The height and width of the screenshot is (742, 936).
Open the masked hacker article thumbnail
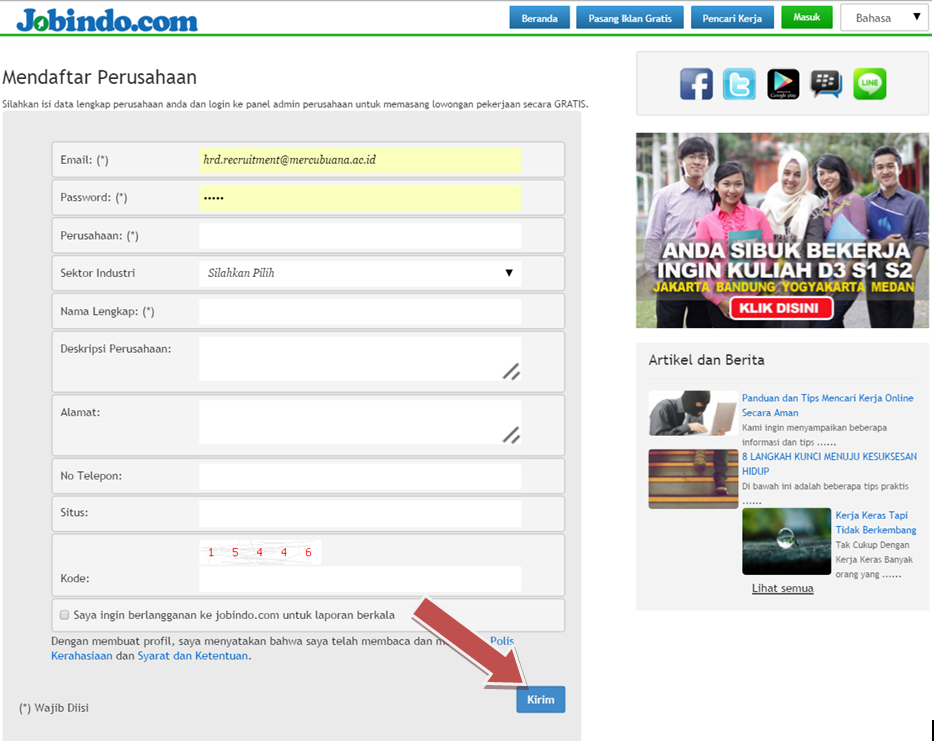point(693,413)
